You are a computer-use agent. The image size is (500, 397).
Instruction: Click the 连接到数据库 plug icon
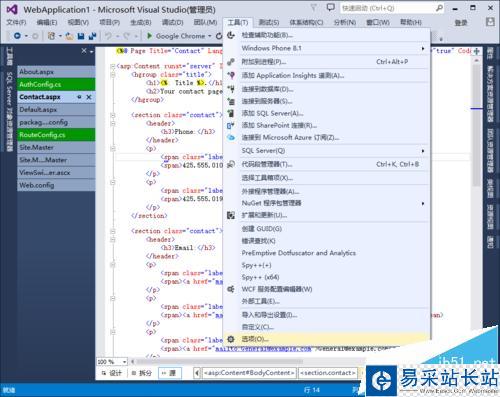click(231, 89)
